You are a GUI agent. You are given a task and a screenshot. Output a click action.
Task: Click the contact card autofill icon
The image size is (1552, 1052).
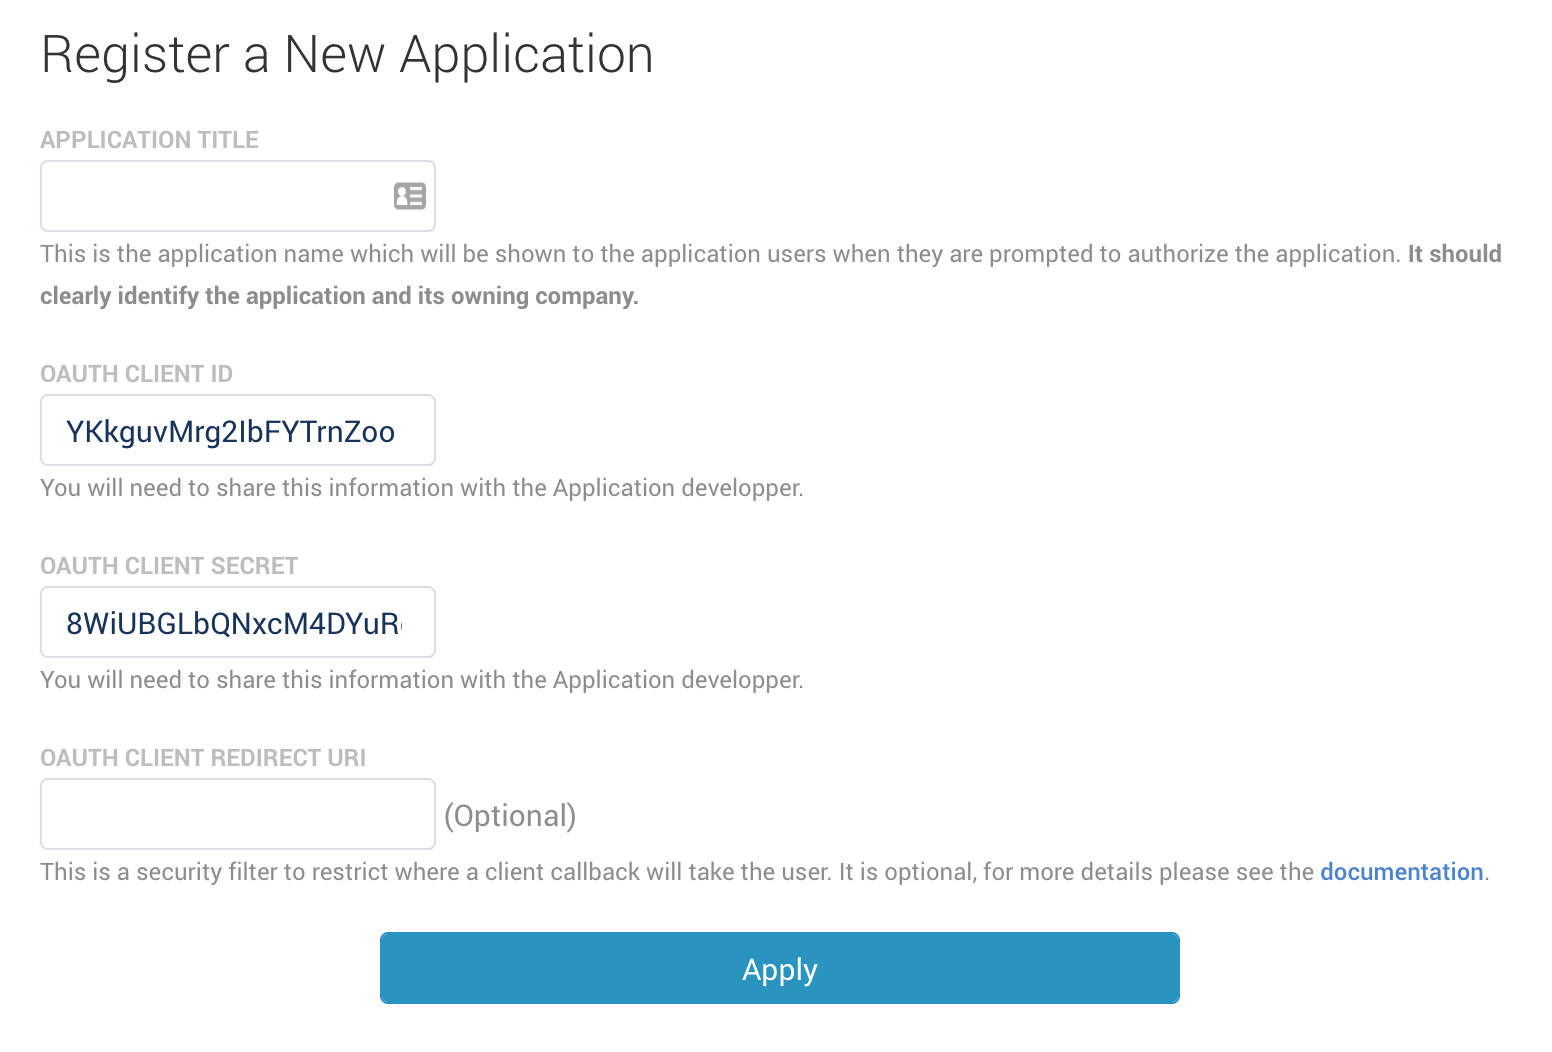coord(410,196)
